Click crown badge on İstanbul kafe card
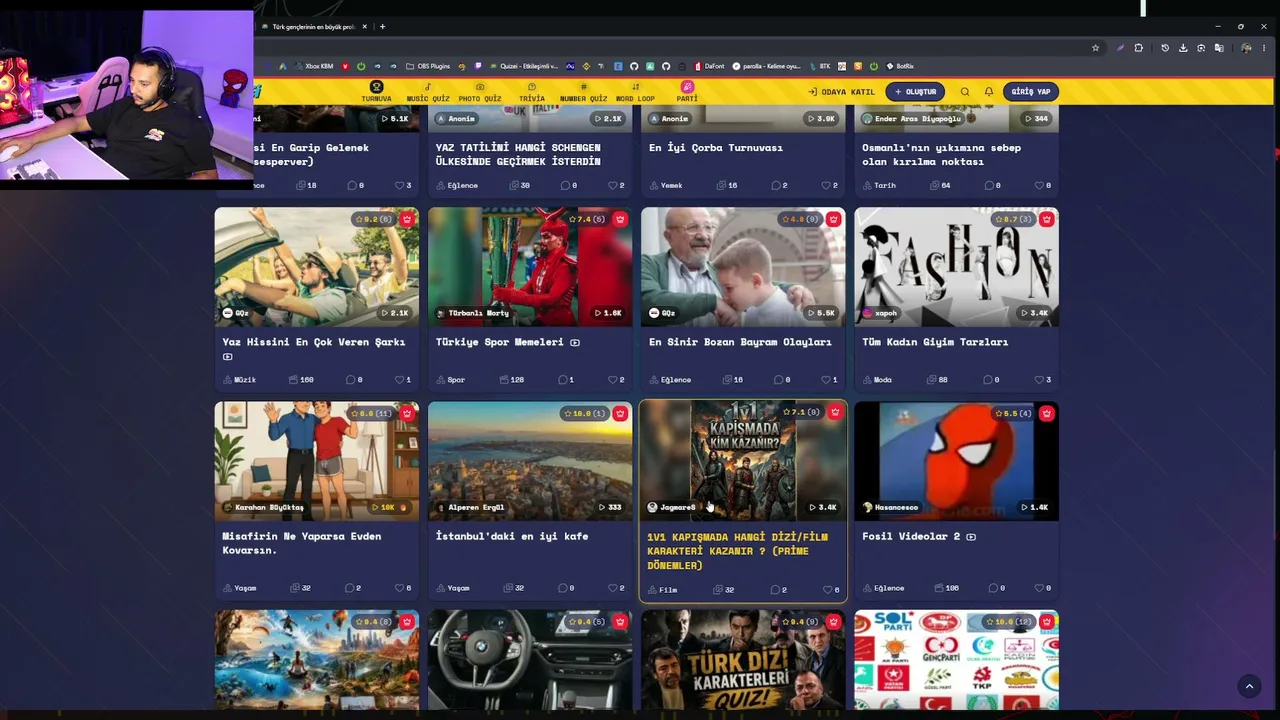 pos(620,413)
